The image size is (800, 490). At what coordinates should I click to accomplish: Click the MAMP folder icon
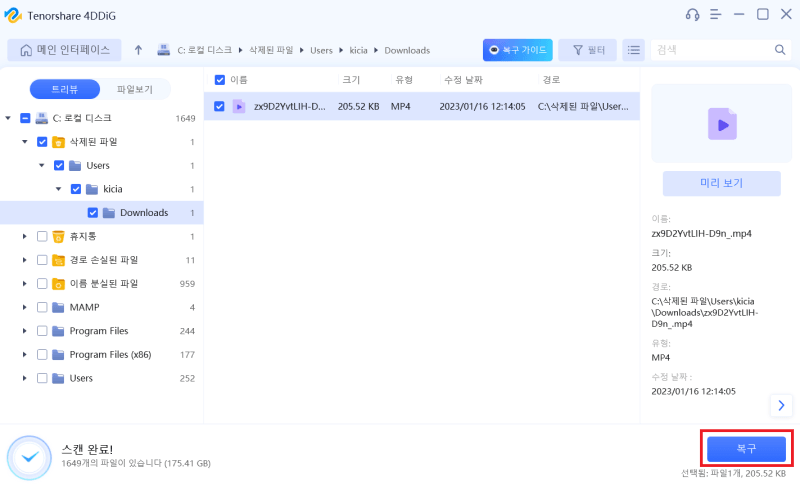pos(59,307)
